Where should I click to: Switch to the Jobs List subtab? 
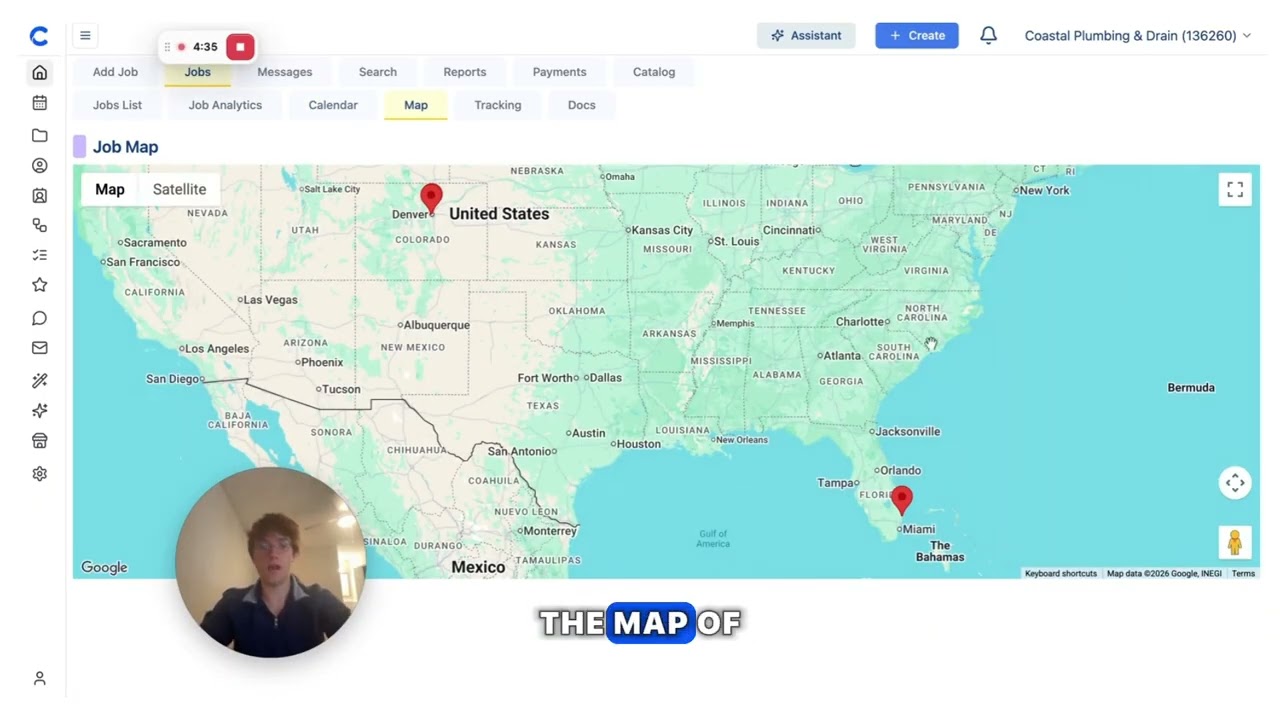coord(117,105)
